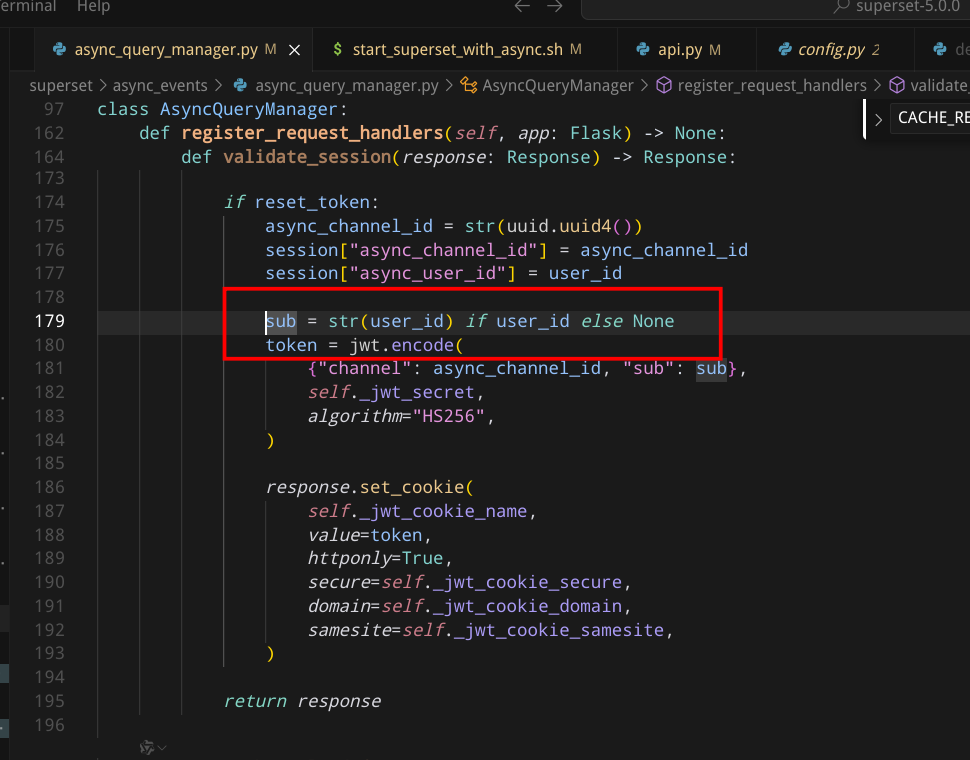Open the register_request_handlers breadcrumb
This screenshot has height=760, width=970.
pyautogui.click(x=771, y=85)
